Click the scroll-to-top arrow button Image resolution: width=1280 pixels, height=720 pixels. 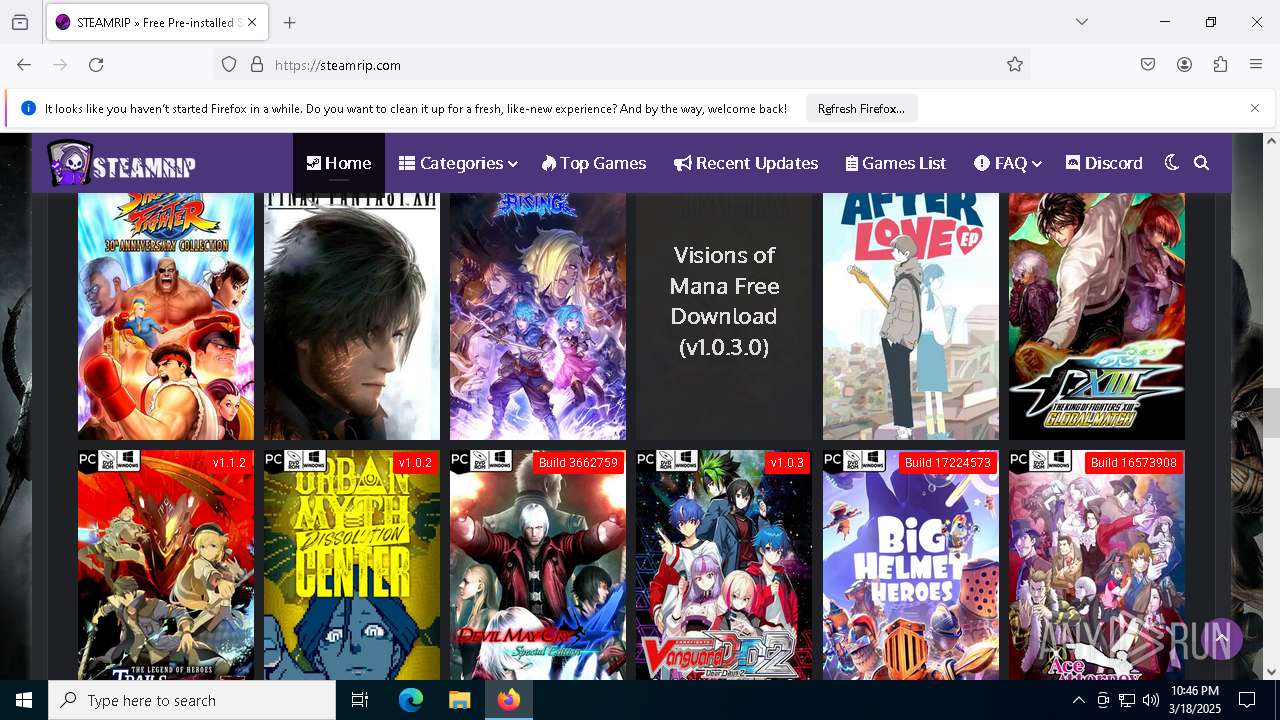(1220, 638)
